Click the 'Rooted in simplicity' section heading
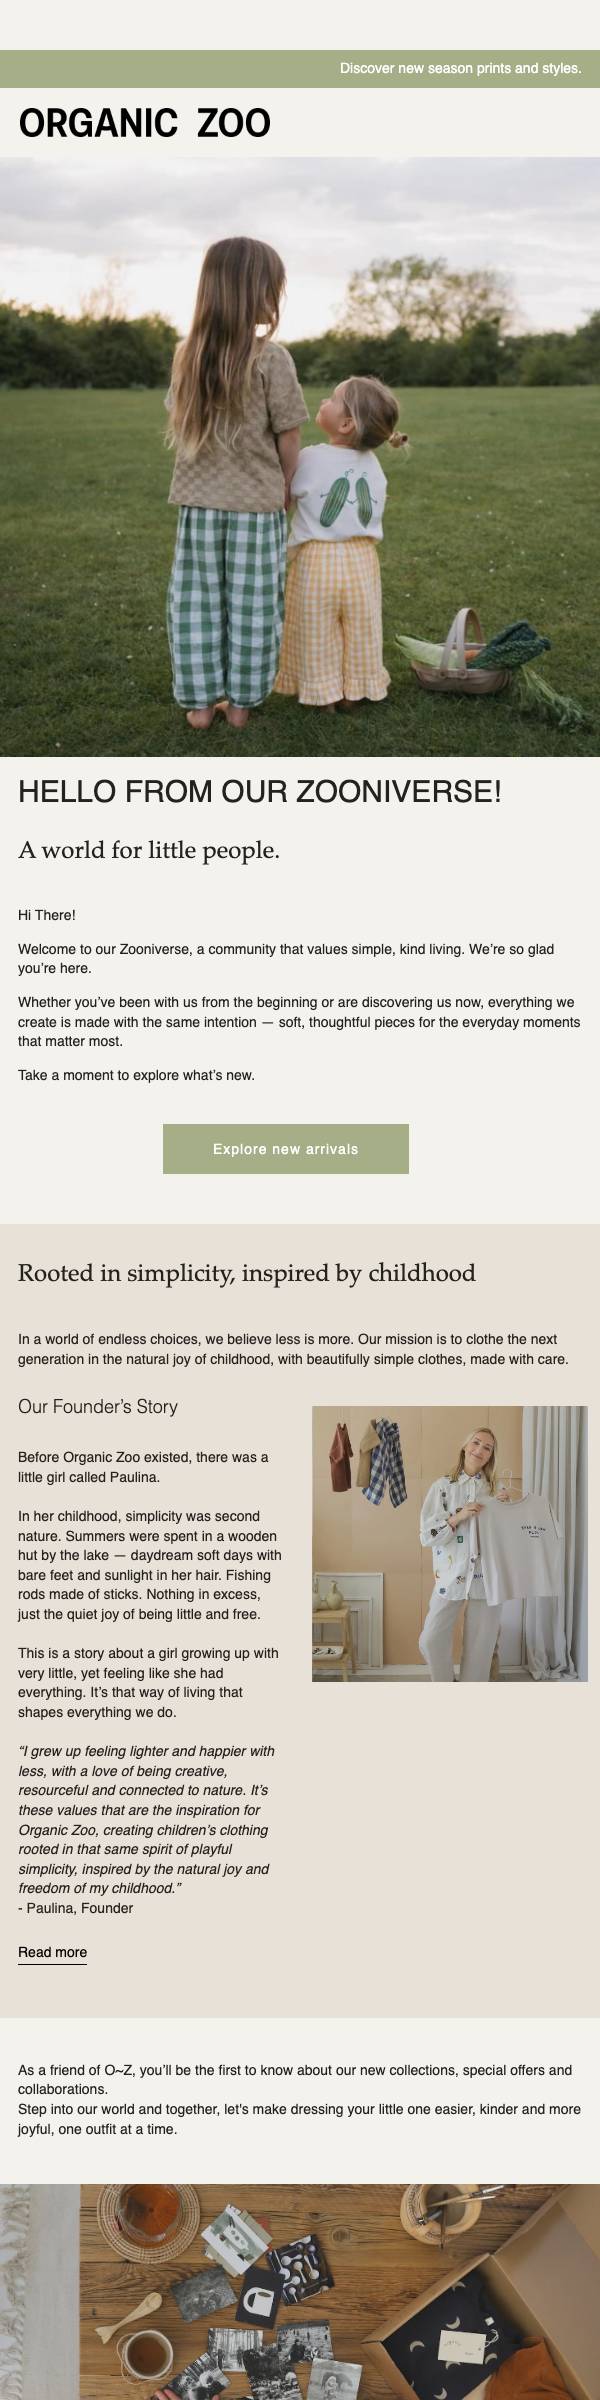 pyautogui.click(x=247, y=1273)
